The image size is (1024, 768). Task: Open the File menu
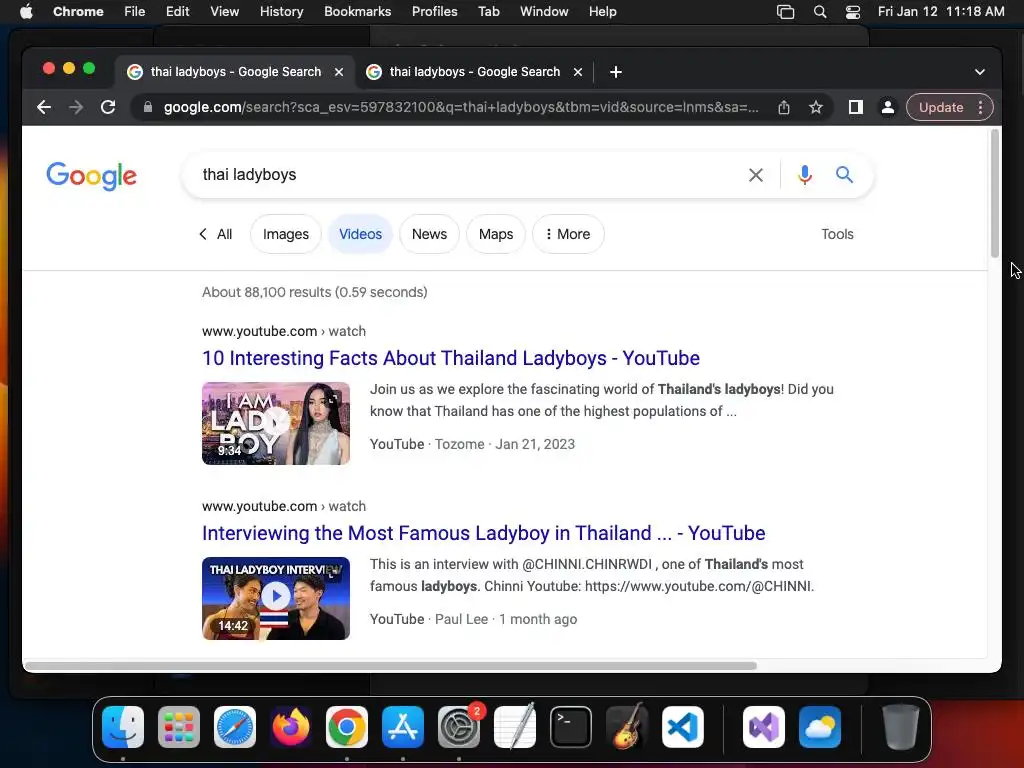tap(135, 12)
